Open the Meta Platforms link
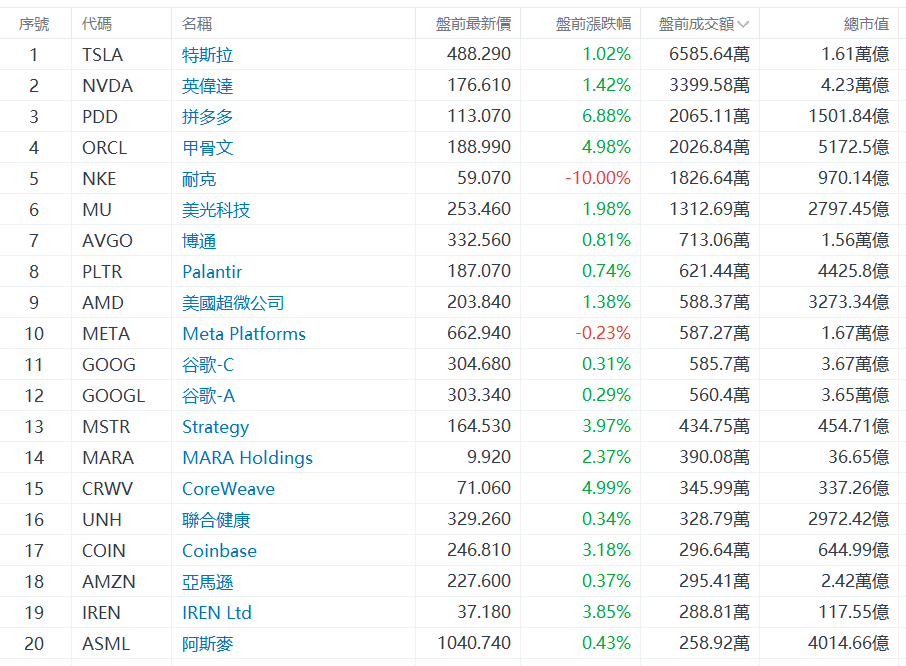This screenshot has height=666, width=906. click(244, 334)
